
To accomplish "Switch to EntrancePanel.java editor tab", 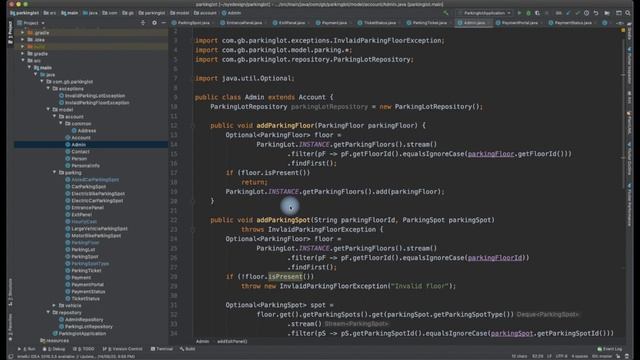I will coord(241,23).
